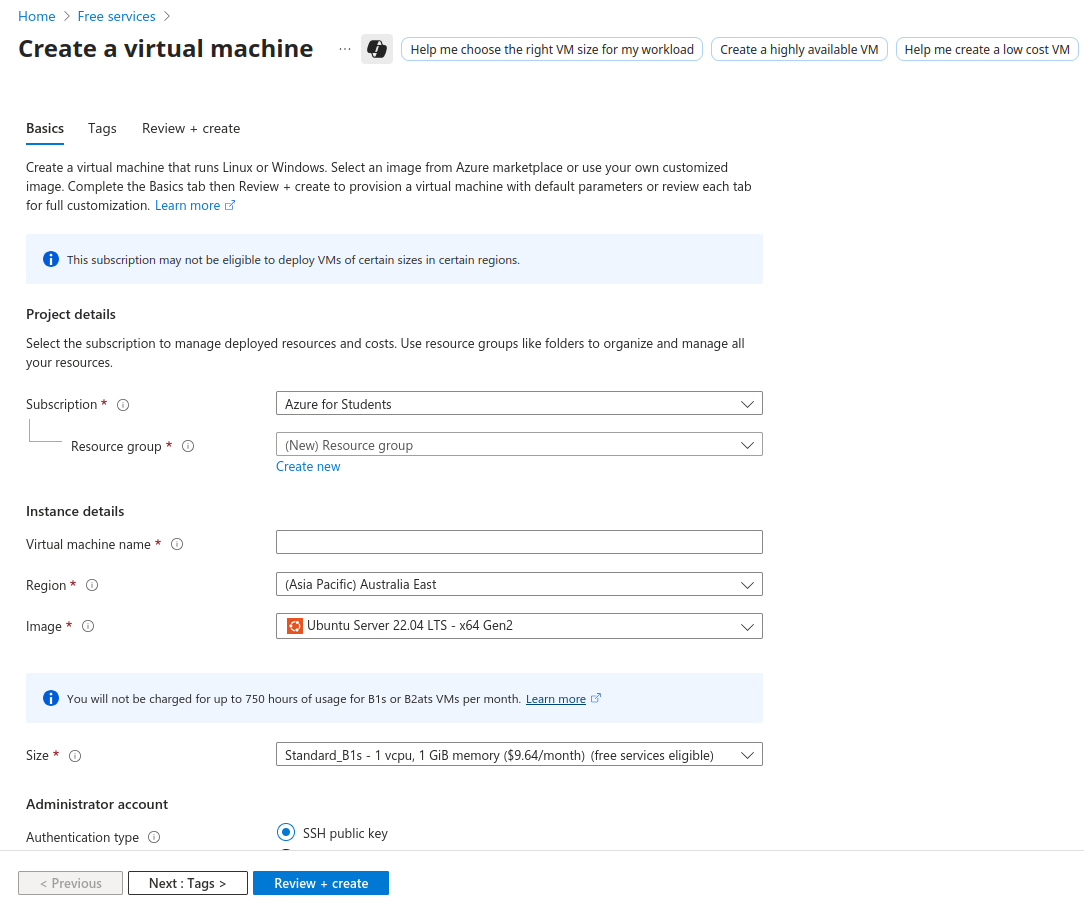The width and height of the screenshot is (1084, 910).
Task: Click Help me create a low cost VM
Action: click(x=987, y=49)
